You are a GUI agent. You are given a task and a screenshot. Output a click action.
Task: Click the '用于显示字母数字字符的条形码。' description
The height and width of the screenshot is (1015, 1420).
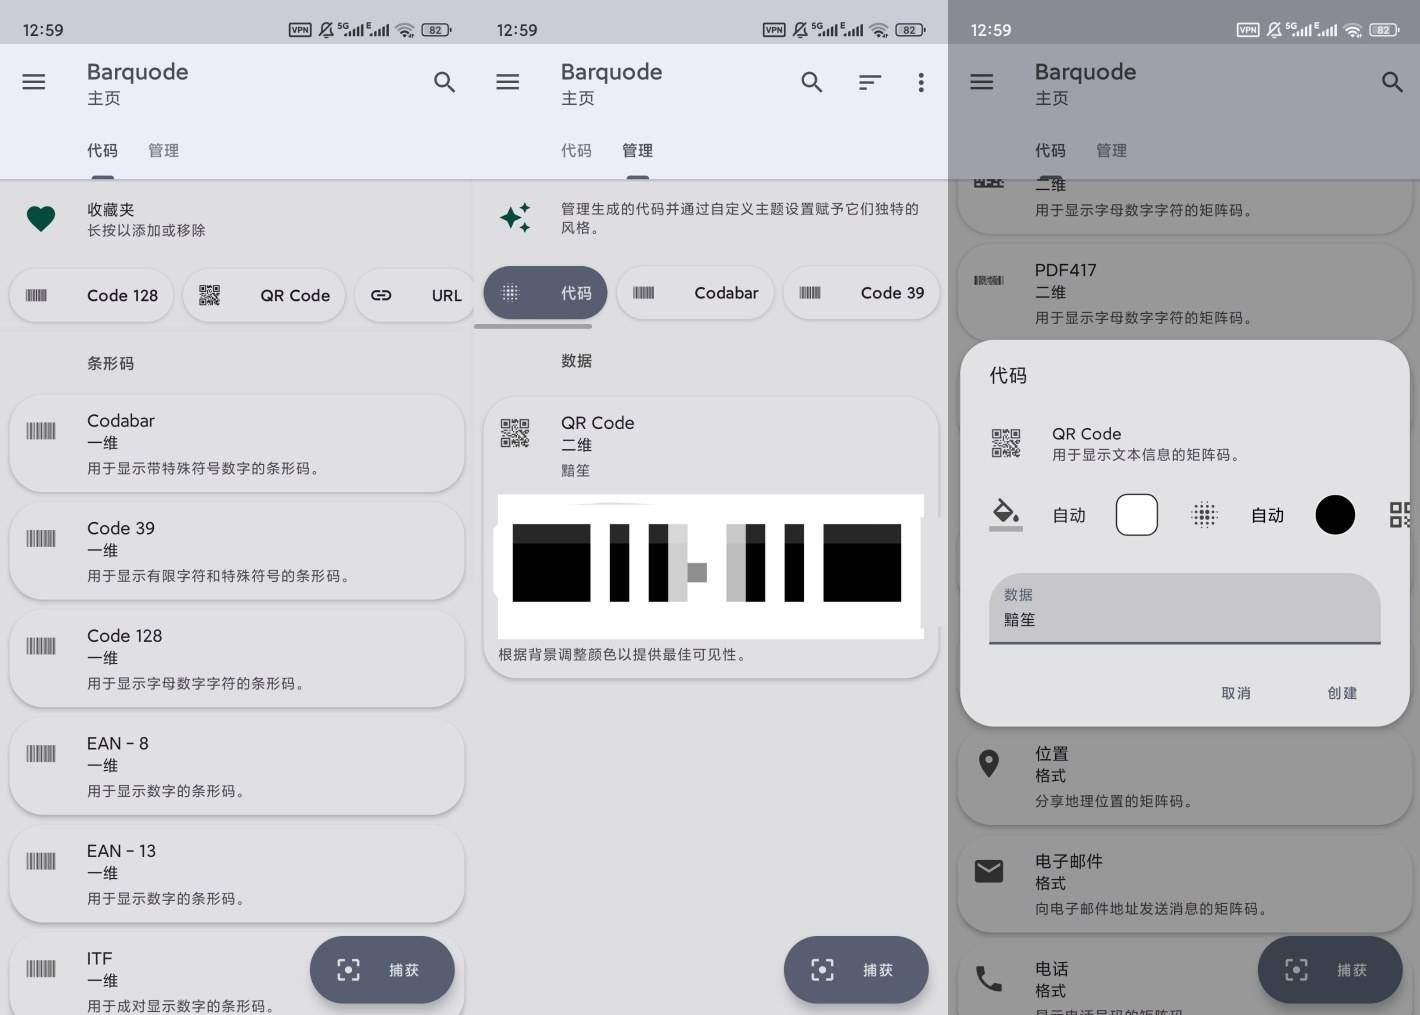pyautogui.click(x=196, y=684)
